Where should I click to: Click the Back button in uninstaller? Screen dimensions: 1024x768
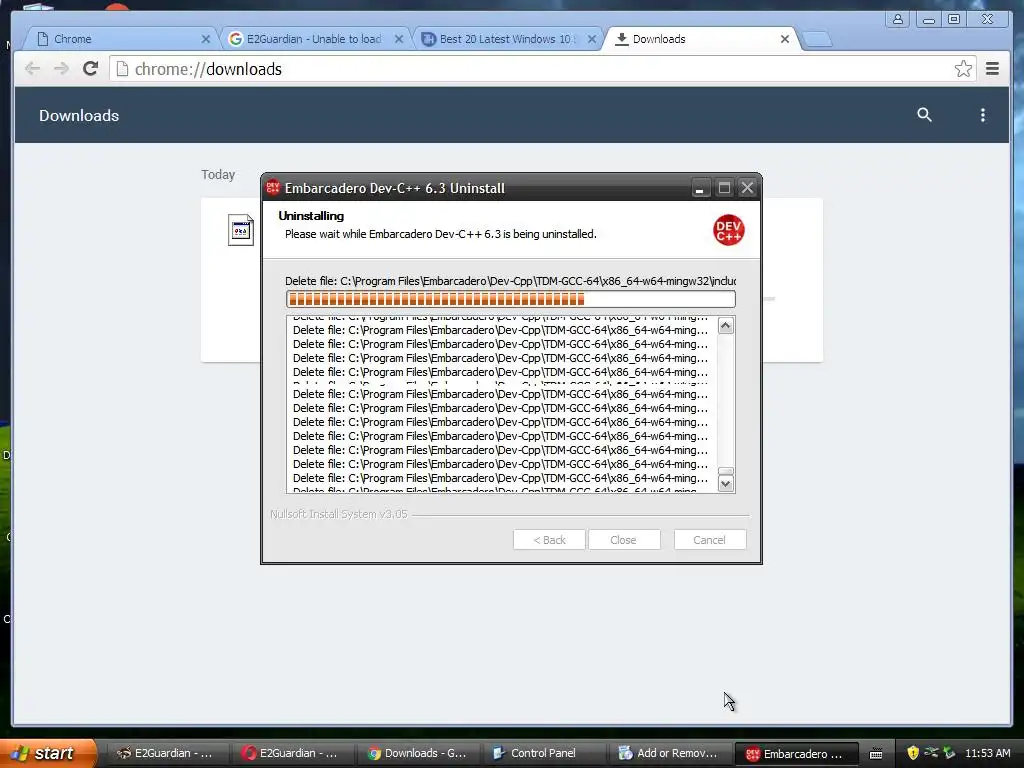click(549, 540)
